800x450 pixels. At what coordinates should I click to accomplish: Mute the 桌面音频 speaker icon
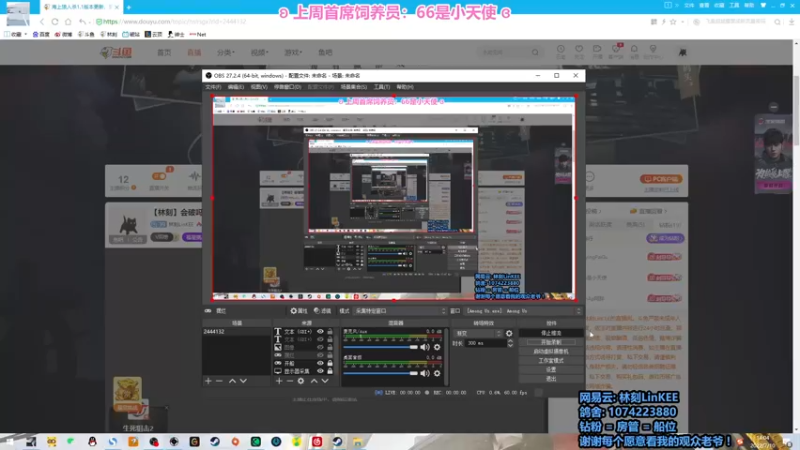click(424, 373)
